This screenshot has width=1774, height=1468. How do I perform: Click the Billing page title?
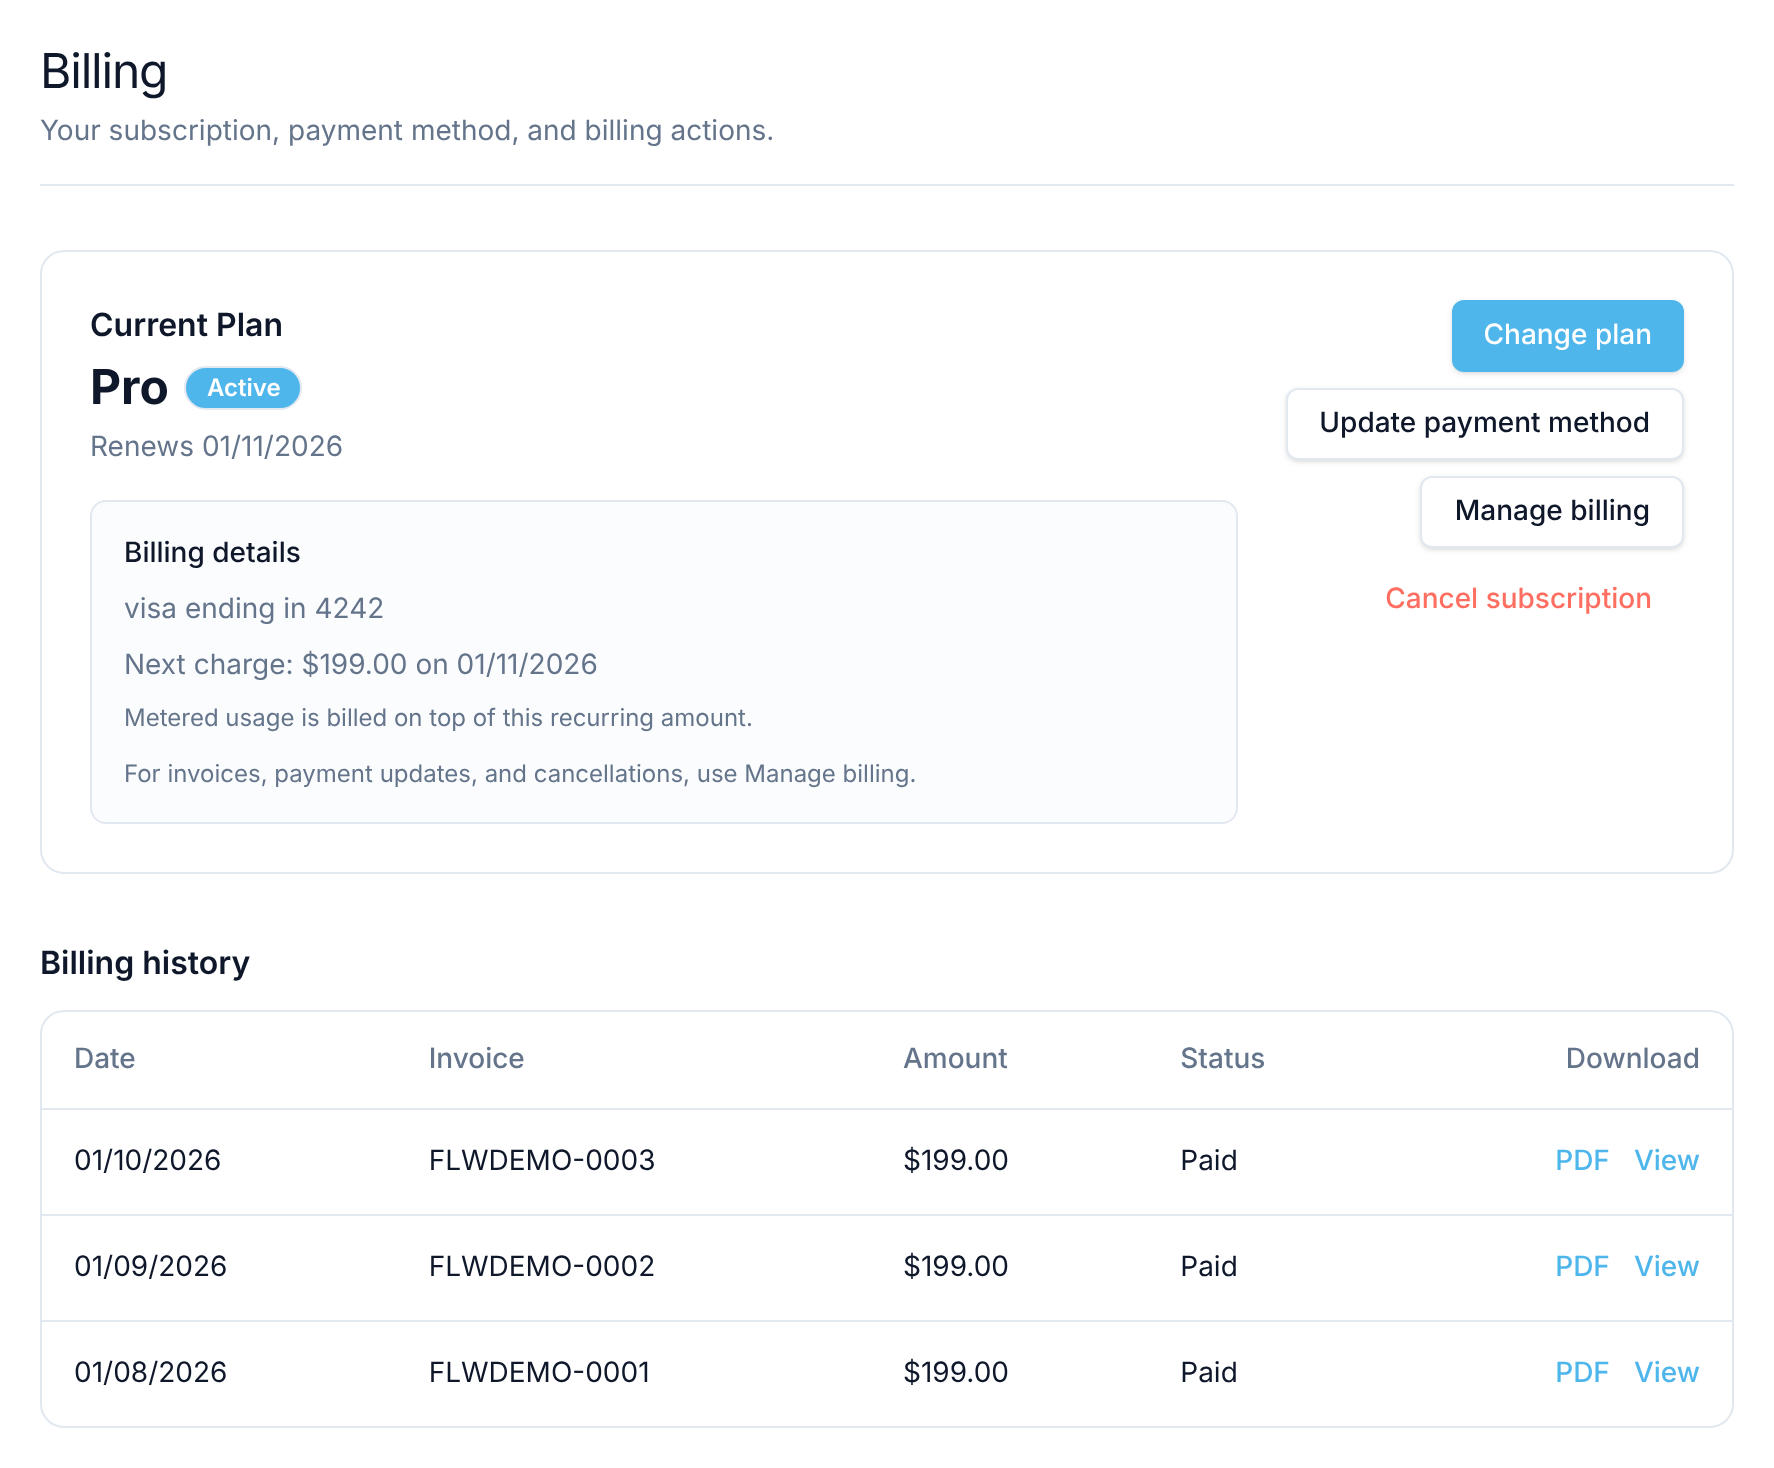click(104, 72)
